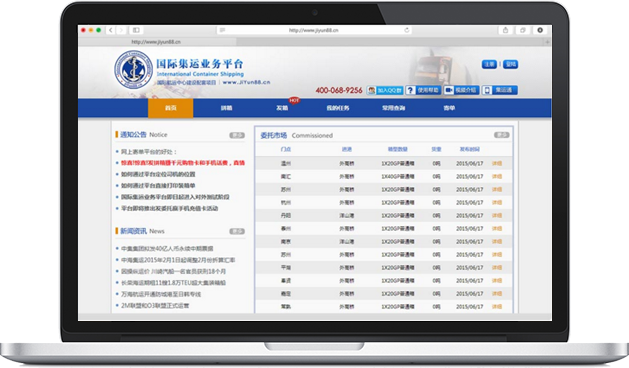Toggle the Safari sidebar button
Image resolution: width=629 pixels, height=368 pixels.
point(136,30)
